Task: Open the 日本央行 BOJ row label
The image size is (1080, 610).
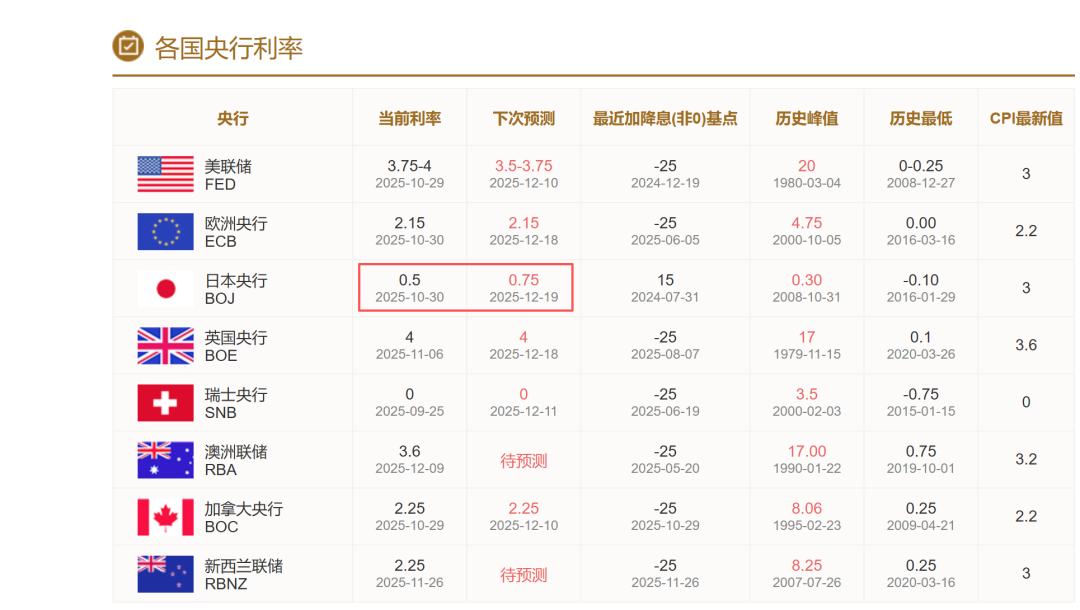Action: [x=236, y=289]
